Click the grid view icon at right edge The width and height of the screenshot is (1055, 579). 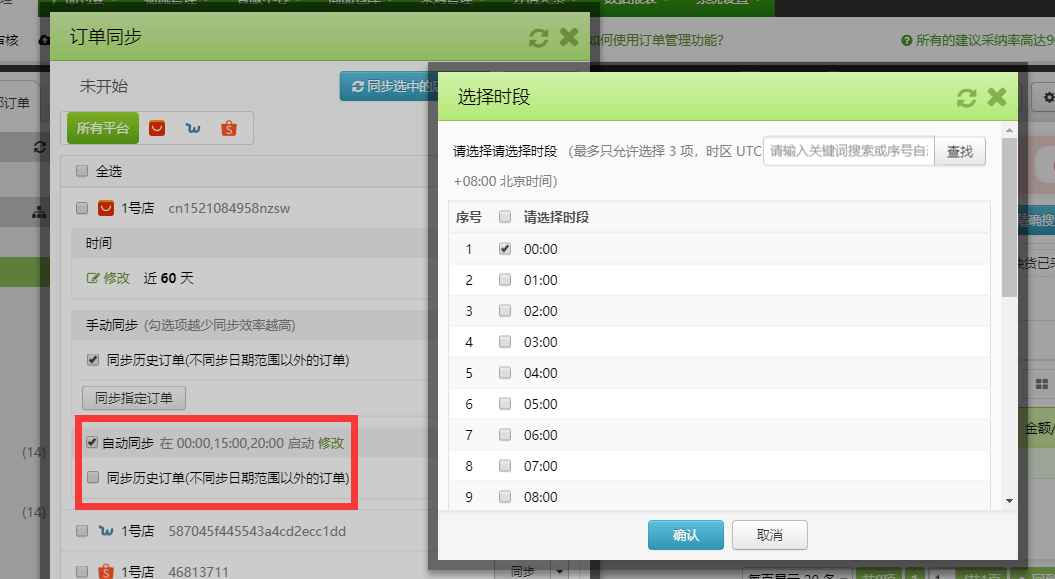click(x=1042, y=384)
